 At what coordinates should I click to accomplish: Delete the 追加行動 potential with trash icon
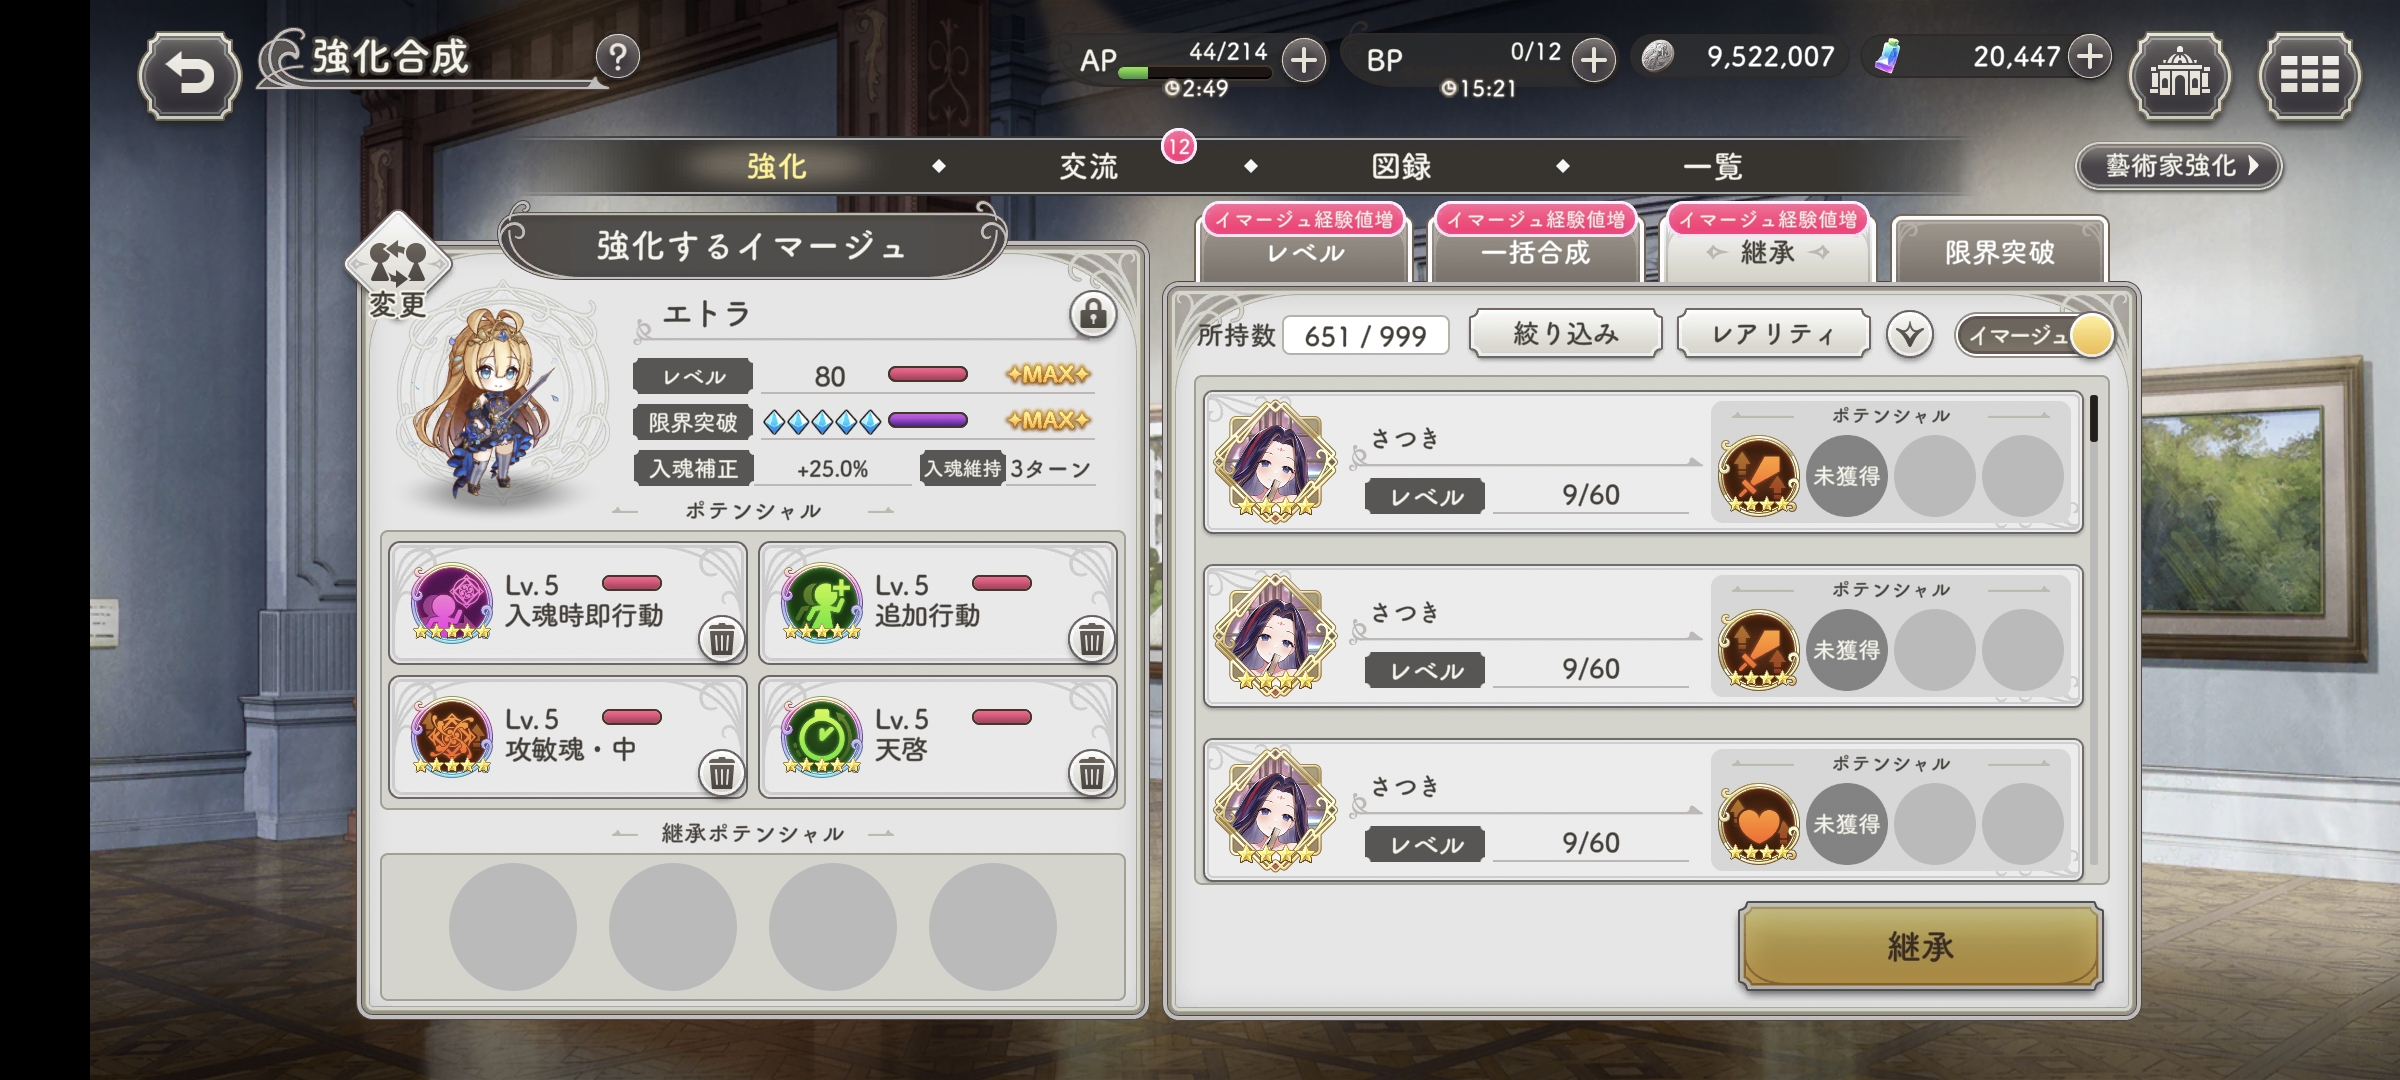(1092, 638)
